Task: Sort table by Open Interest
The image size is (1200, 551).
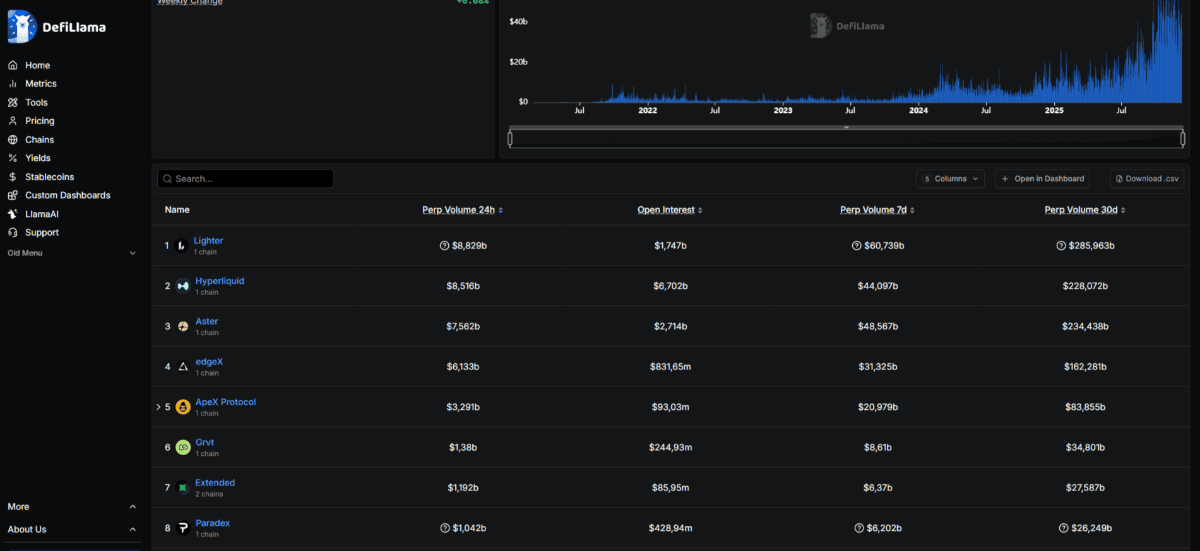Action: coord(670,210)
